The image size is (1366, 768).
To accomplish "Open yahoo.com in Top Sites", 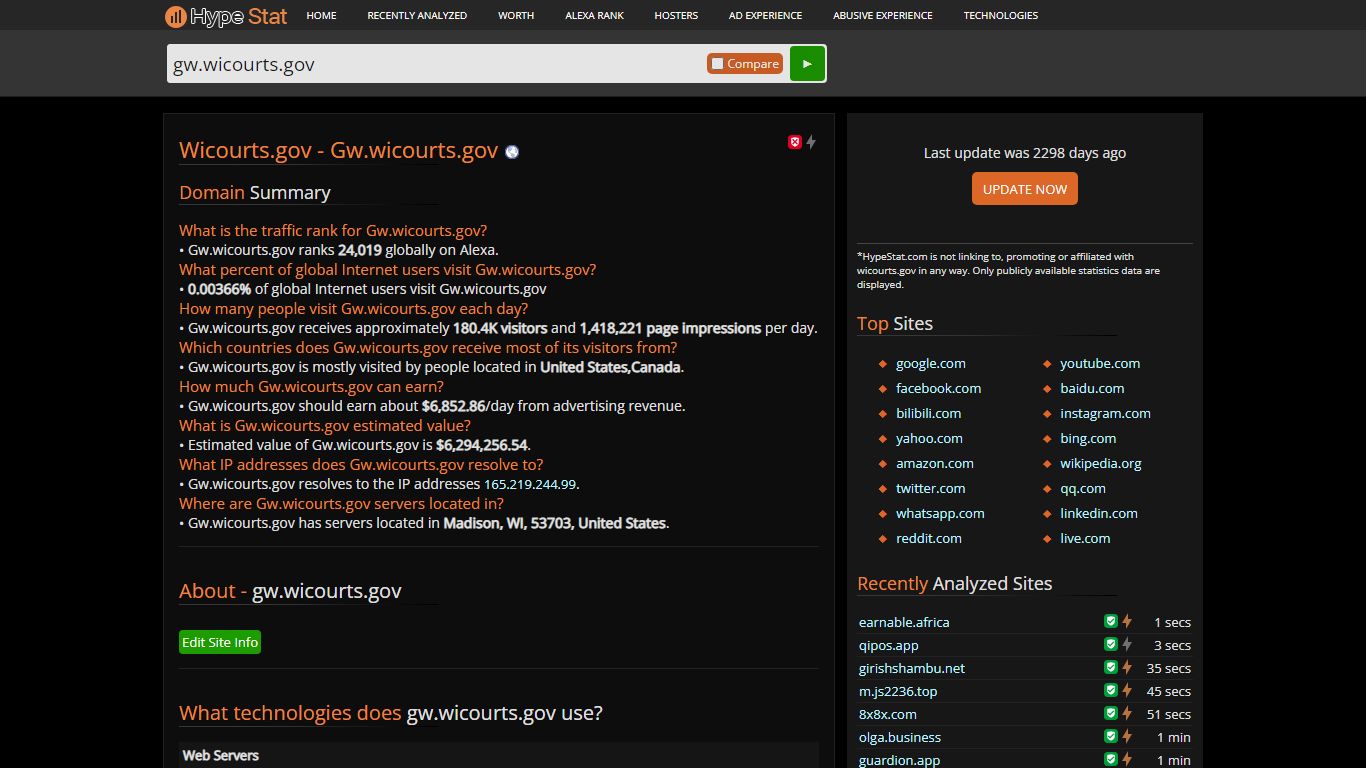I will point(929,438).
